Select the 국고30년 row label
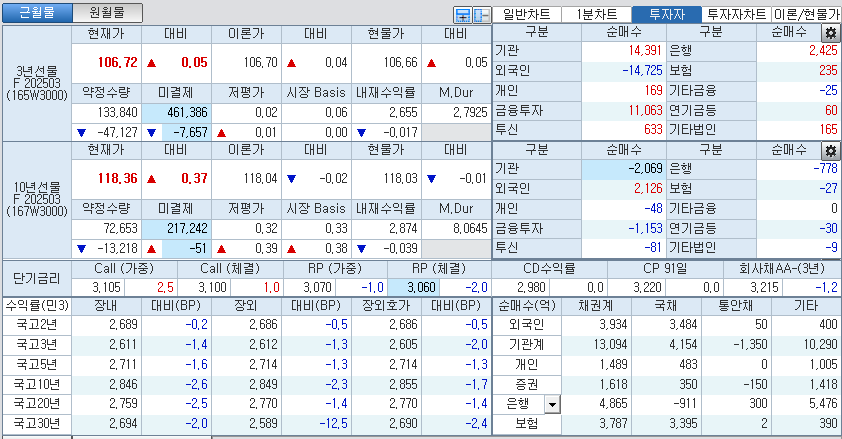 pyautogui.click(x=37, y=423)
